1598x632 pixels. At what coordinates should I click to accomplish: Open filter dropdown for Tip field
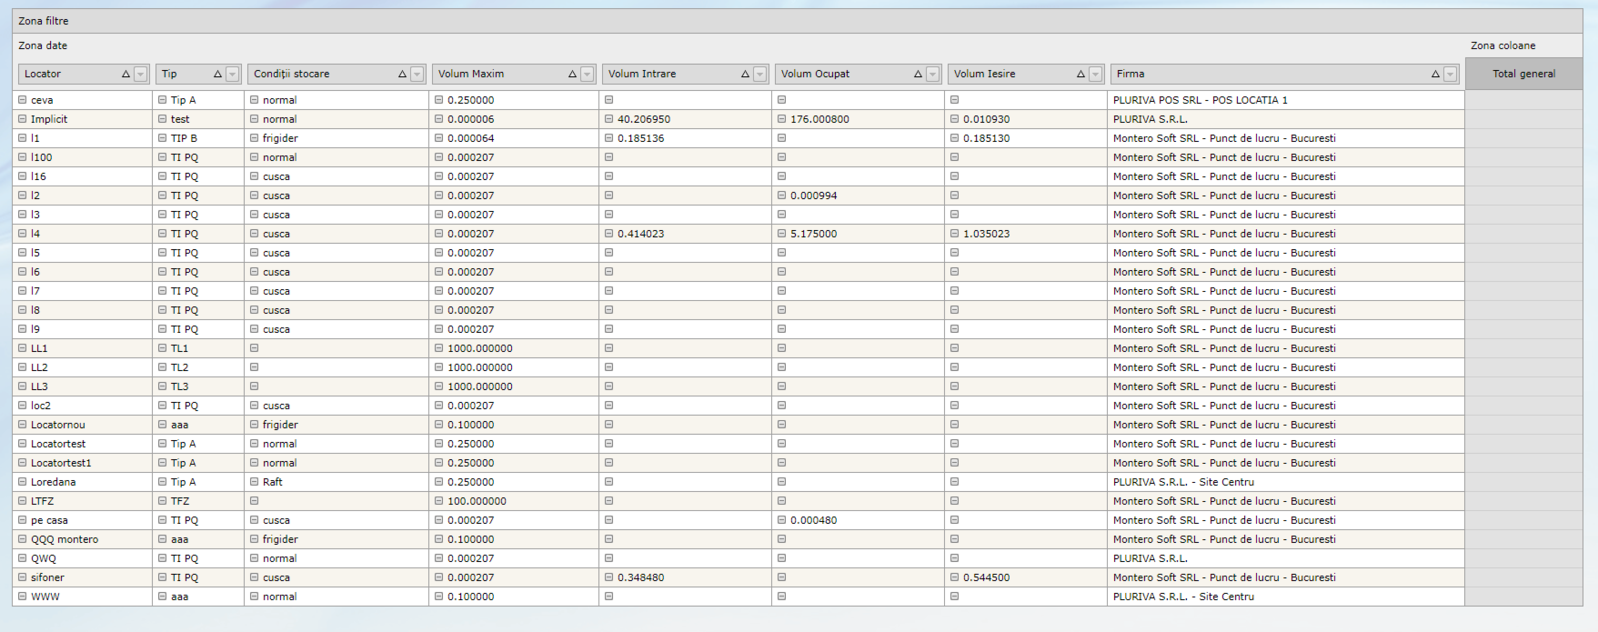click(232, 74)
